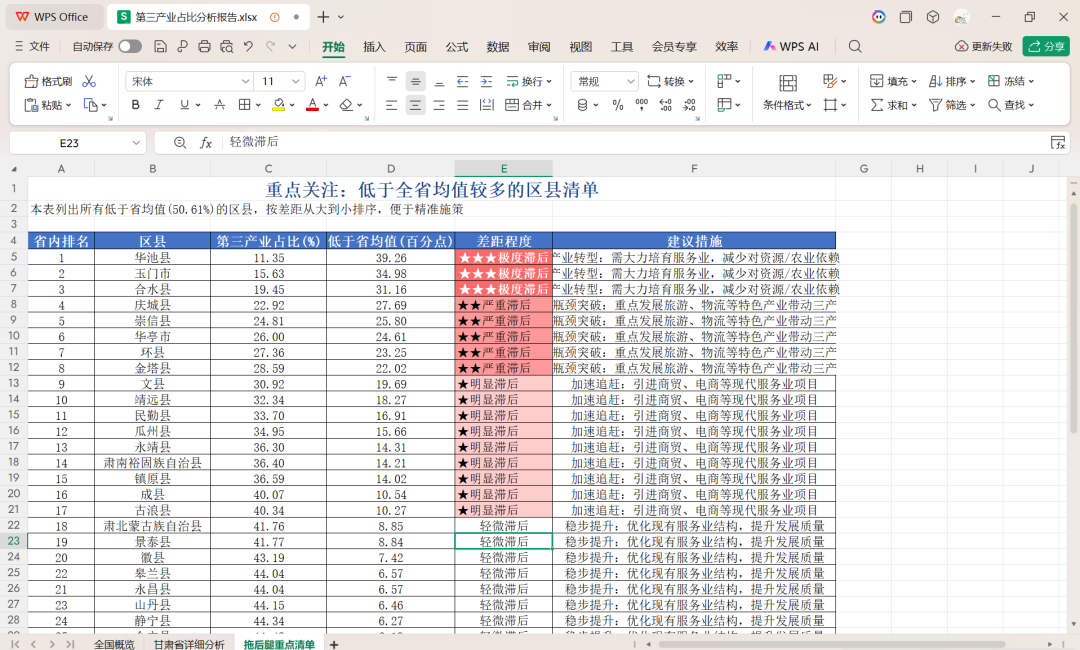This screenshot has width=1080, height=650.
Task: Click the formula bar input showing 轻微滞后
Action: click(634, 142)
